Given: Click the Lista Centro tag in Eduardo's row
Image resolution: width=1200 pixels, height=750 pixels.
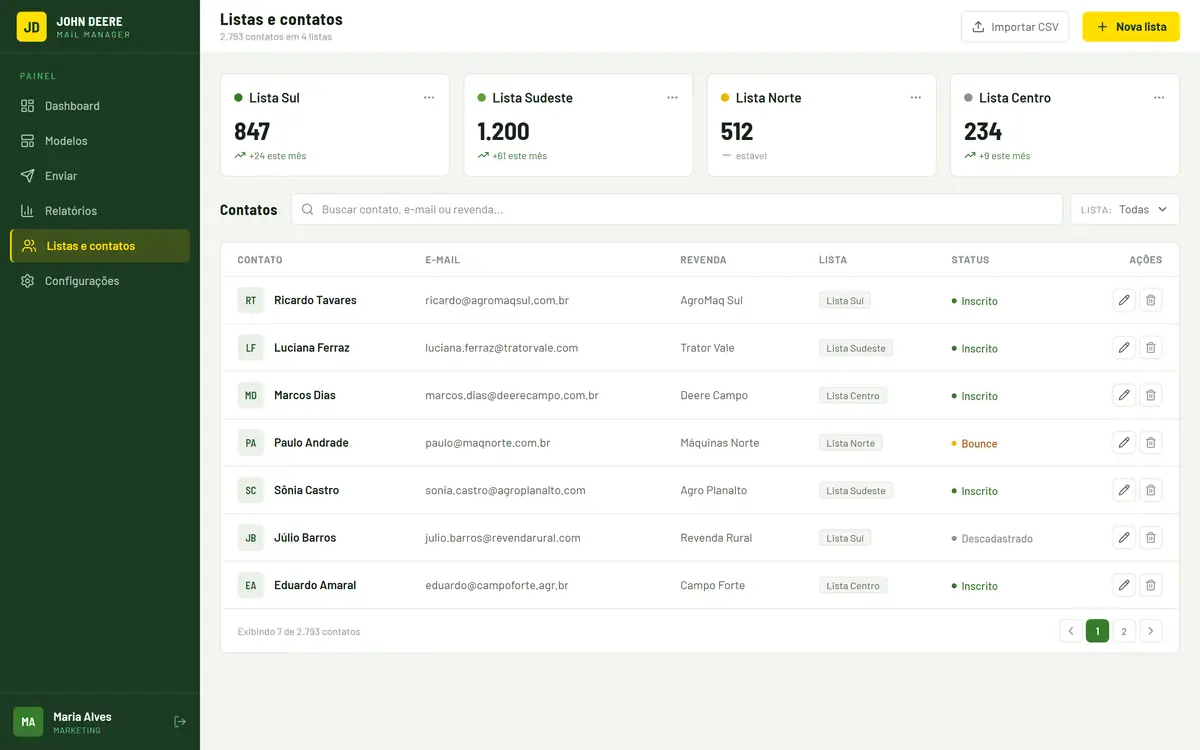Looking at the screenshot, I should 853,585.
